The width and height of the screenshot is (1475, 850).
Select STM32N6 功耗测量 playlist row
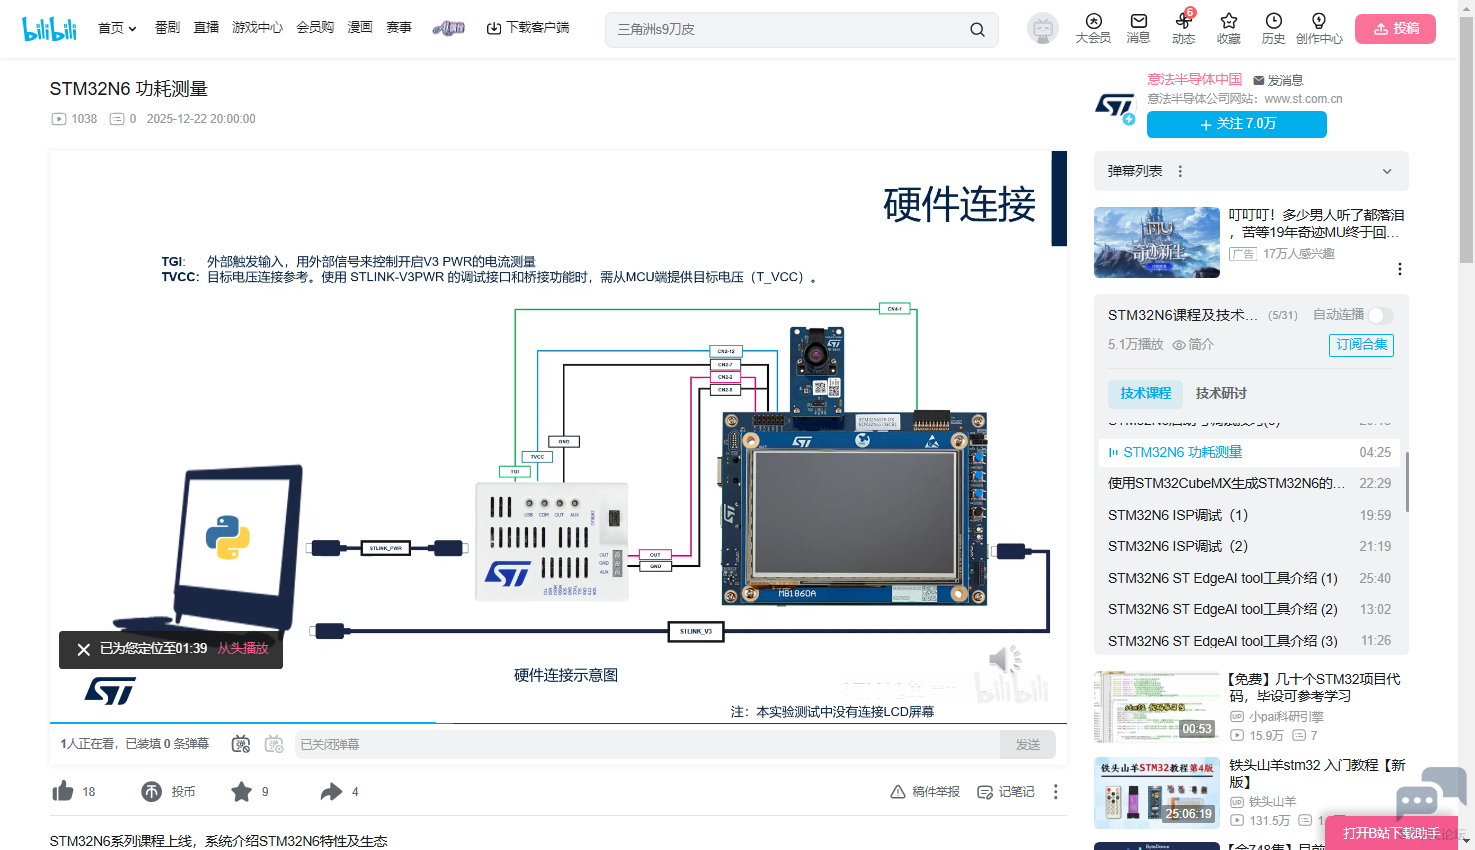(1249, 452)
